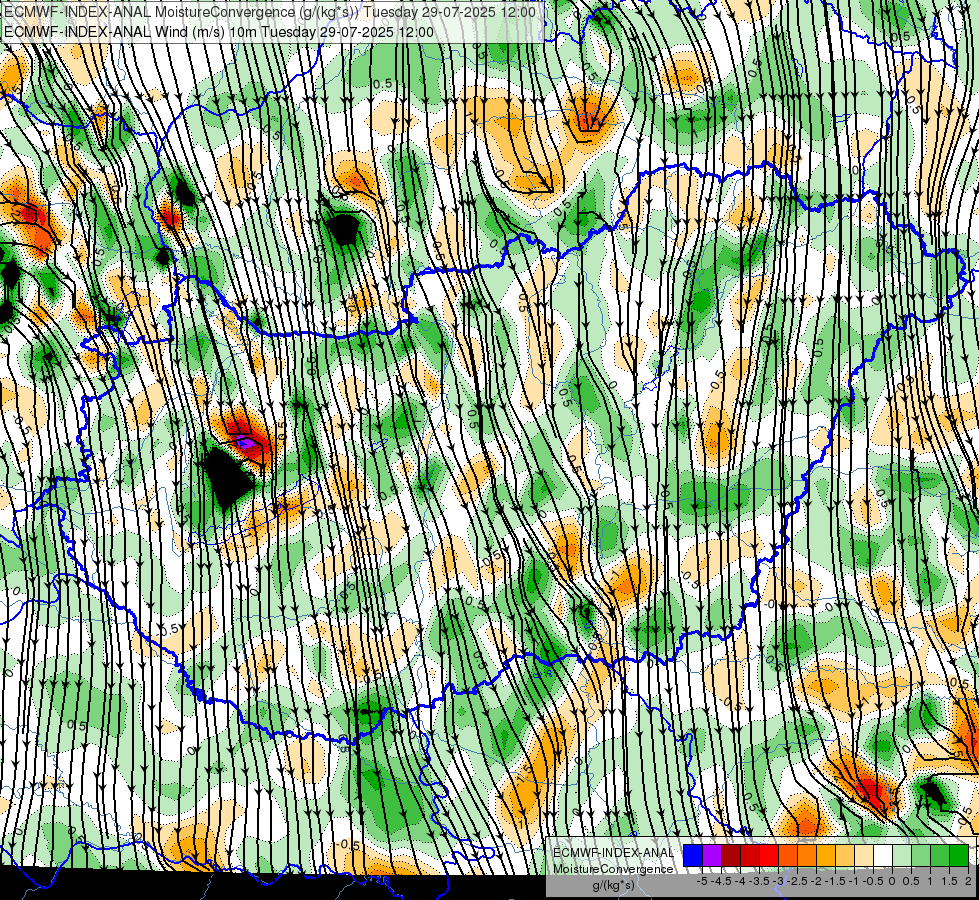Click the '-3' tick label on legend scale

tap(778, 881)
